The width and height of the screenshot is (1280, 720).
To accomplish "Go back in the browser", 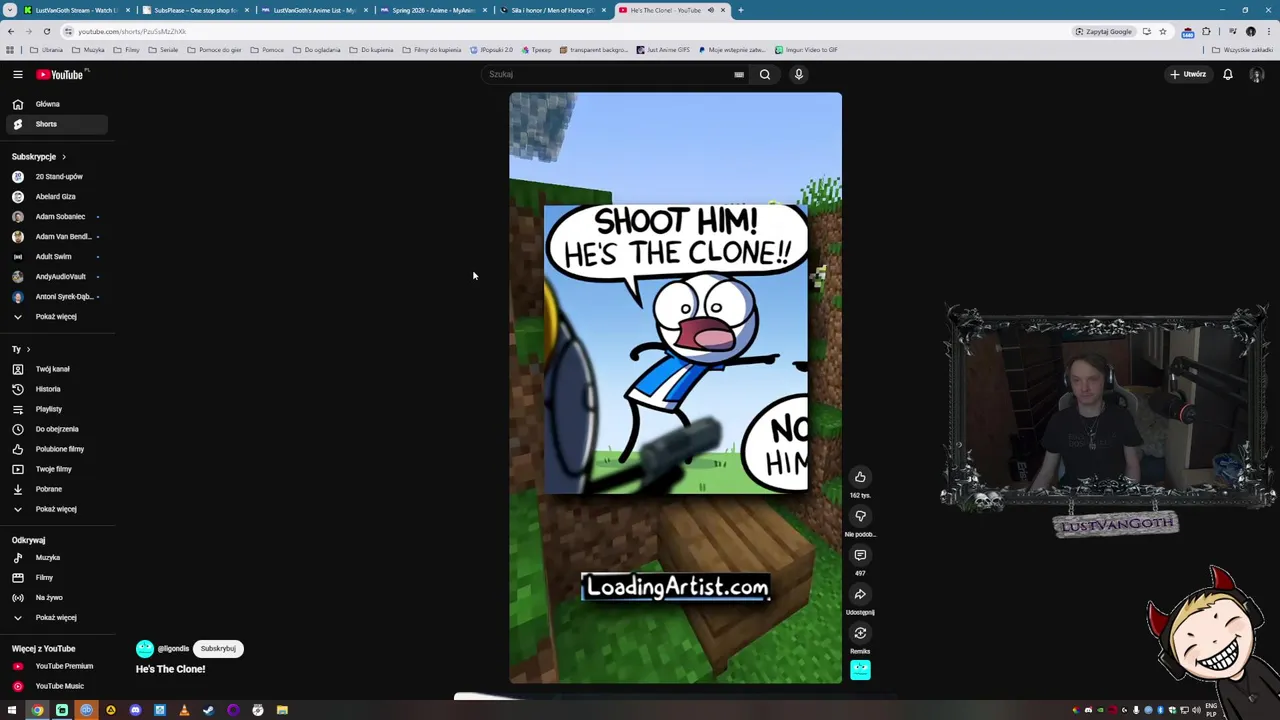I will 10,31.
